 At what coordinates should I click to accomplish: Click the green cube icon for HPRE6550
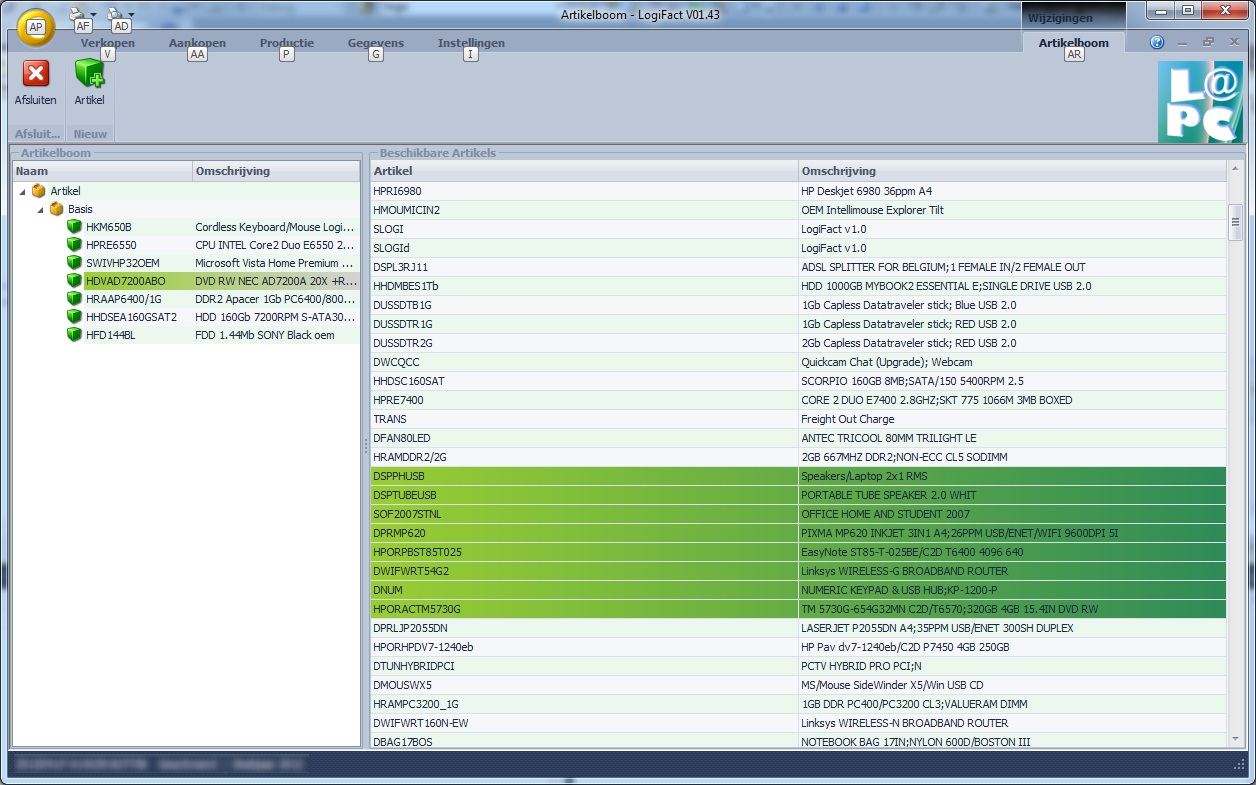coord(74,245)
